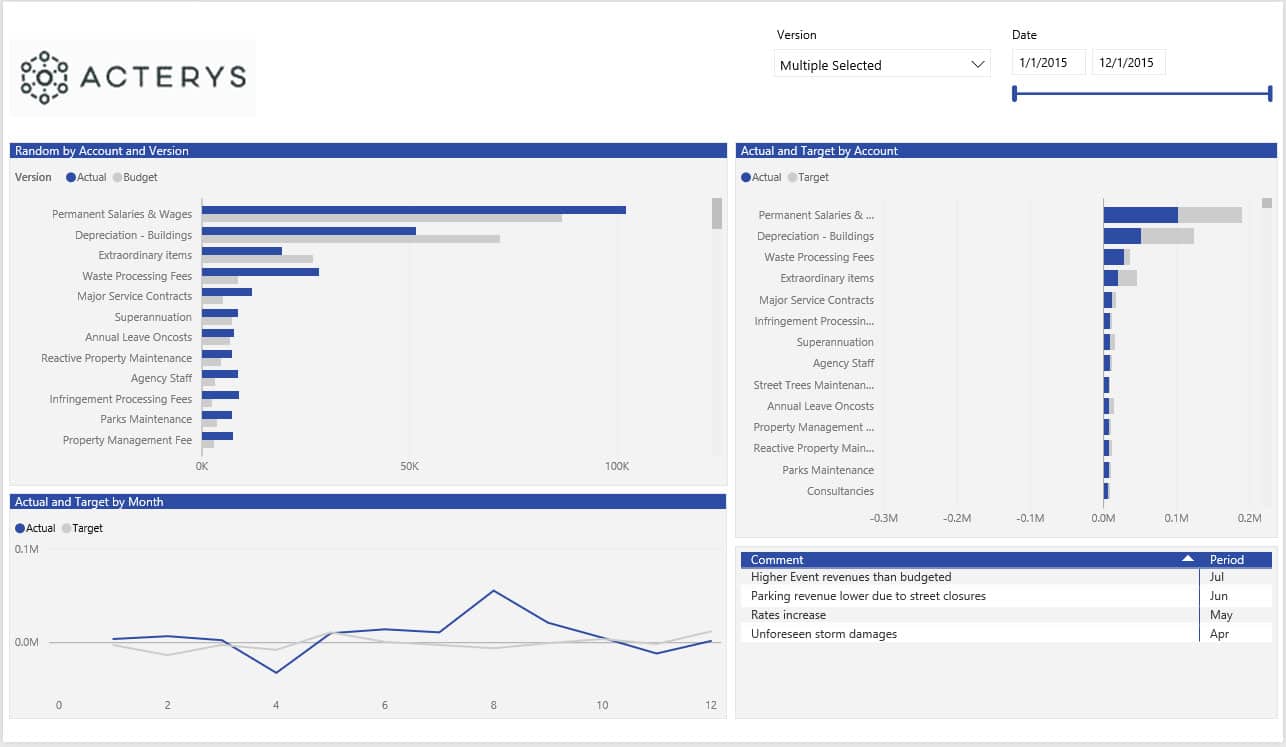The height and width of the screenshot is (747, 1286).
Task: Select the Permanent Salaries & Wages Actual bar
Action: 413,210
